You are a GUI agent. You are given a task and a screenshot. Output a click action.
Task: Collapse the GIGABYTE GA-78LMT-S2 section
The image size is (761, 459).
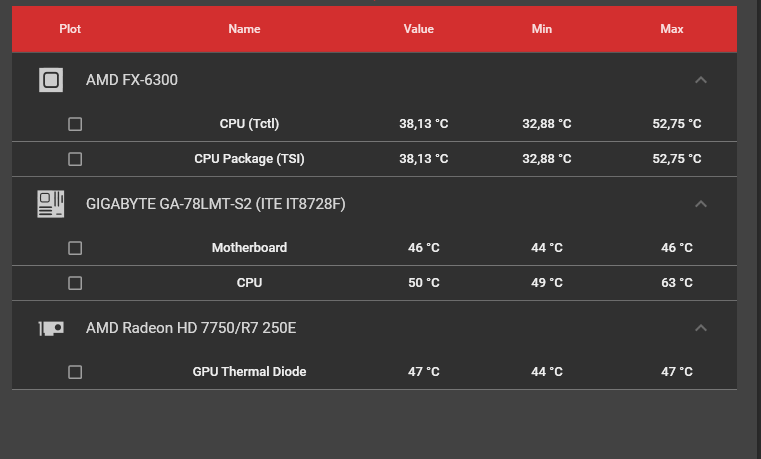[x=701, y=204]
